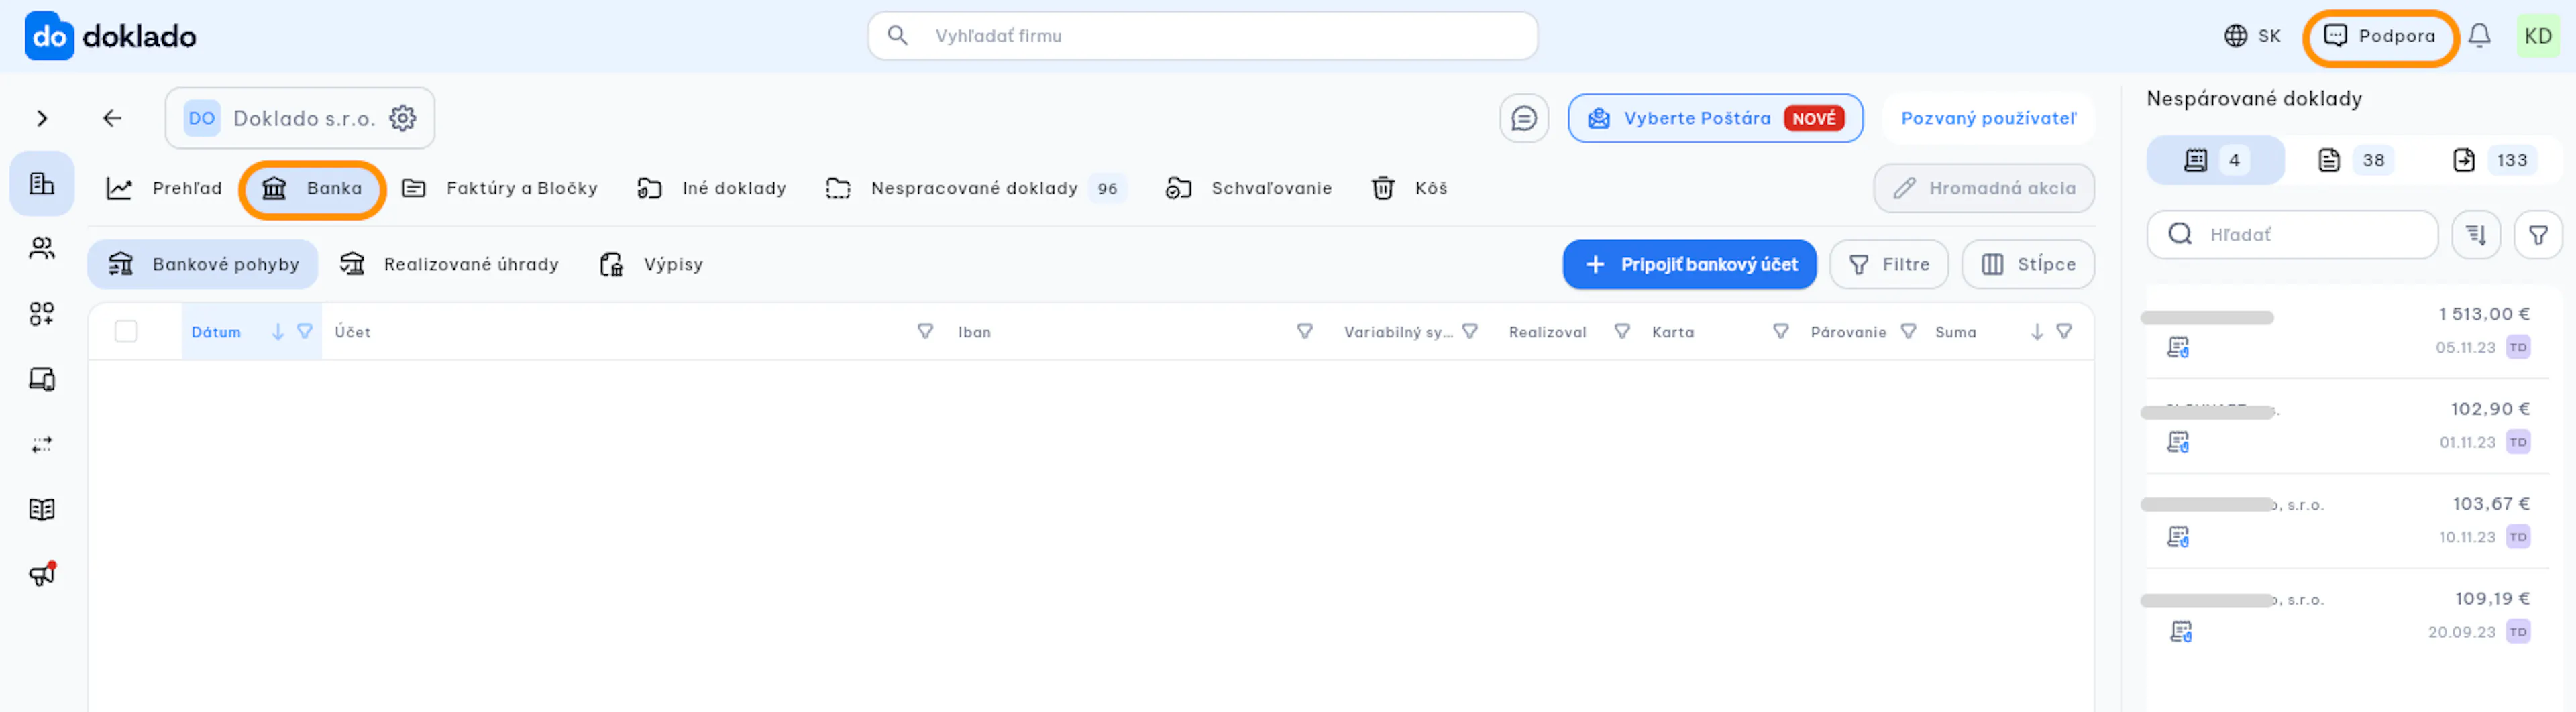Open the SK language selector

2252,36
